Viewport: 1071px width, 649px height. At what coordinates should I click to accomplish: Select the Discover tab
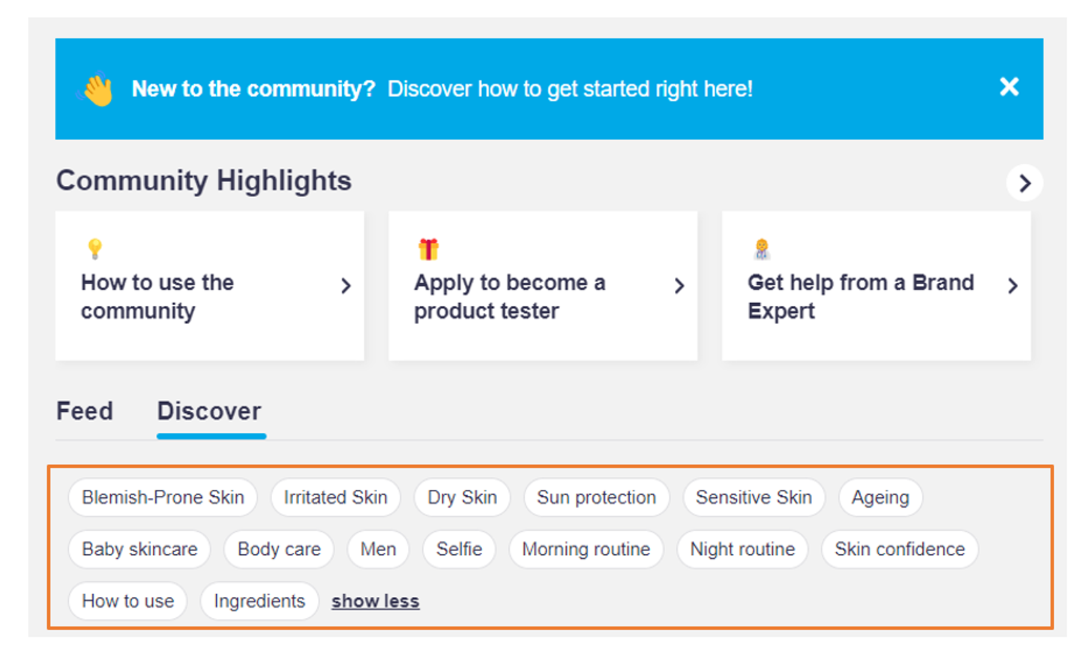coord(209,411)
